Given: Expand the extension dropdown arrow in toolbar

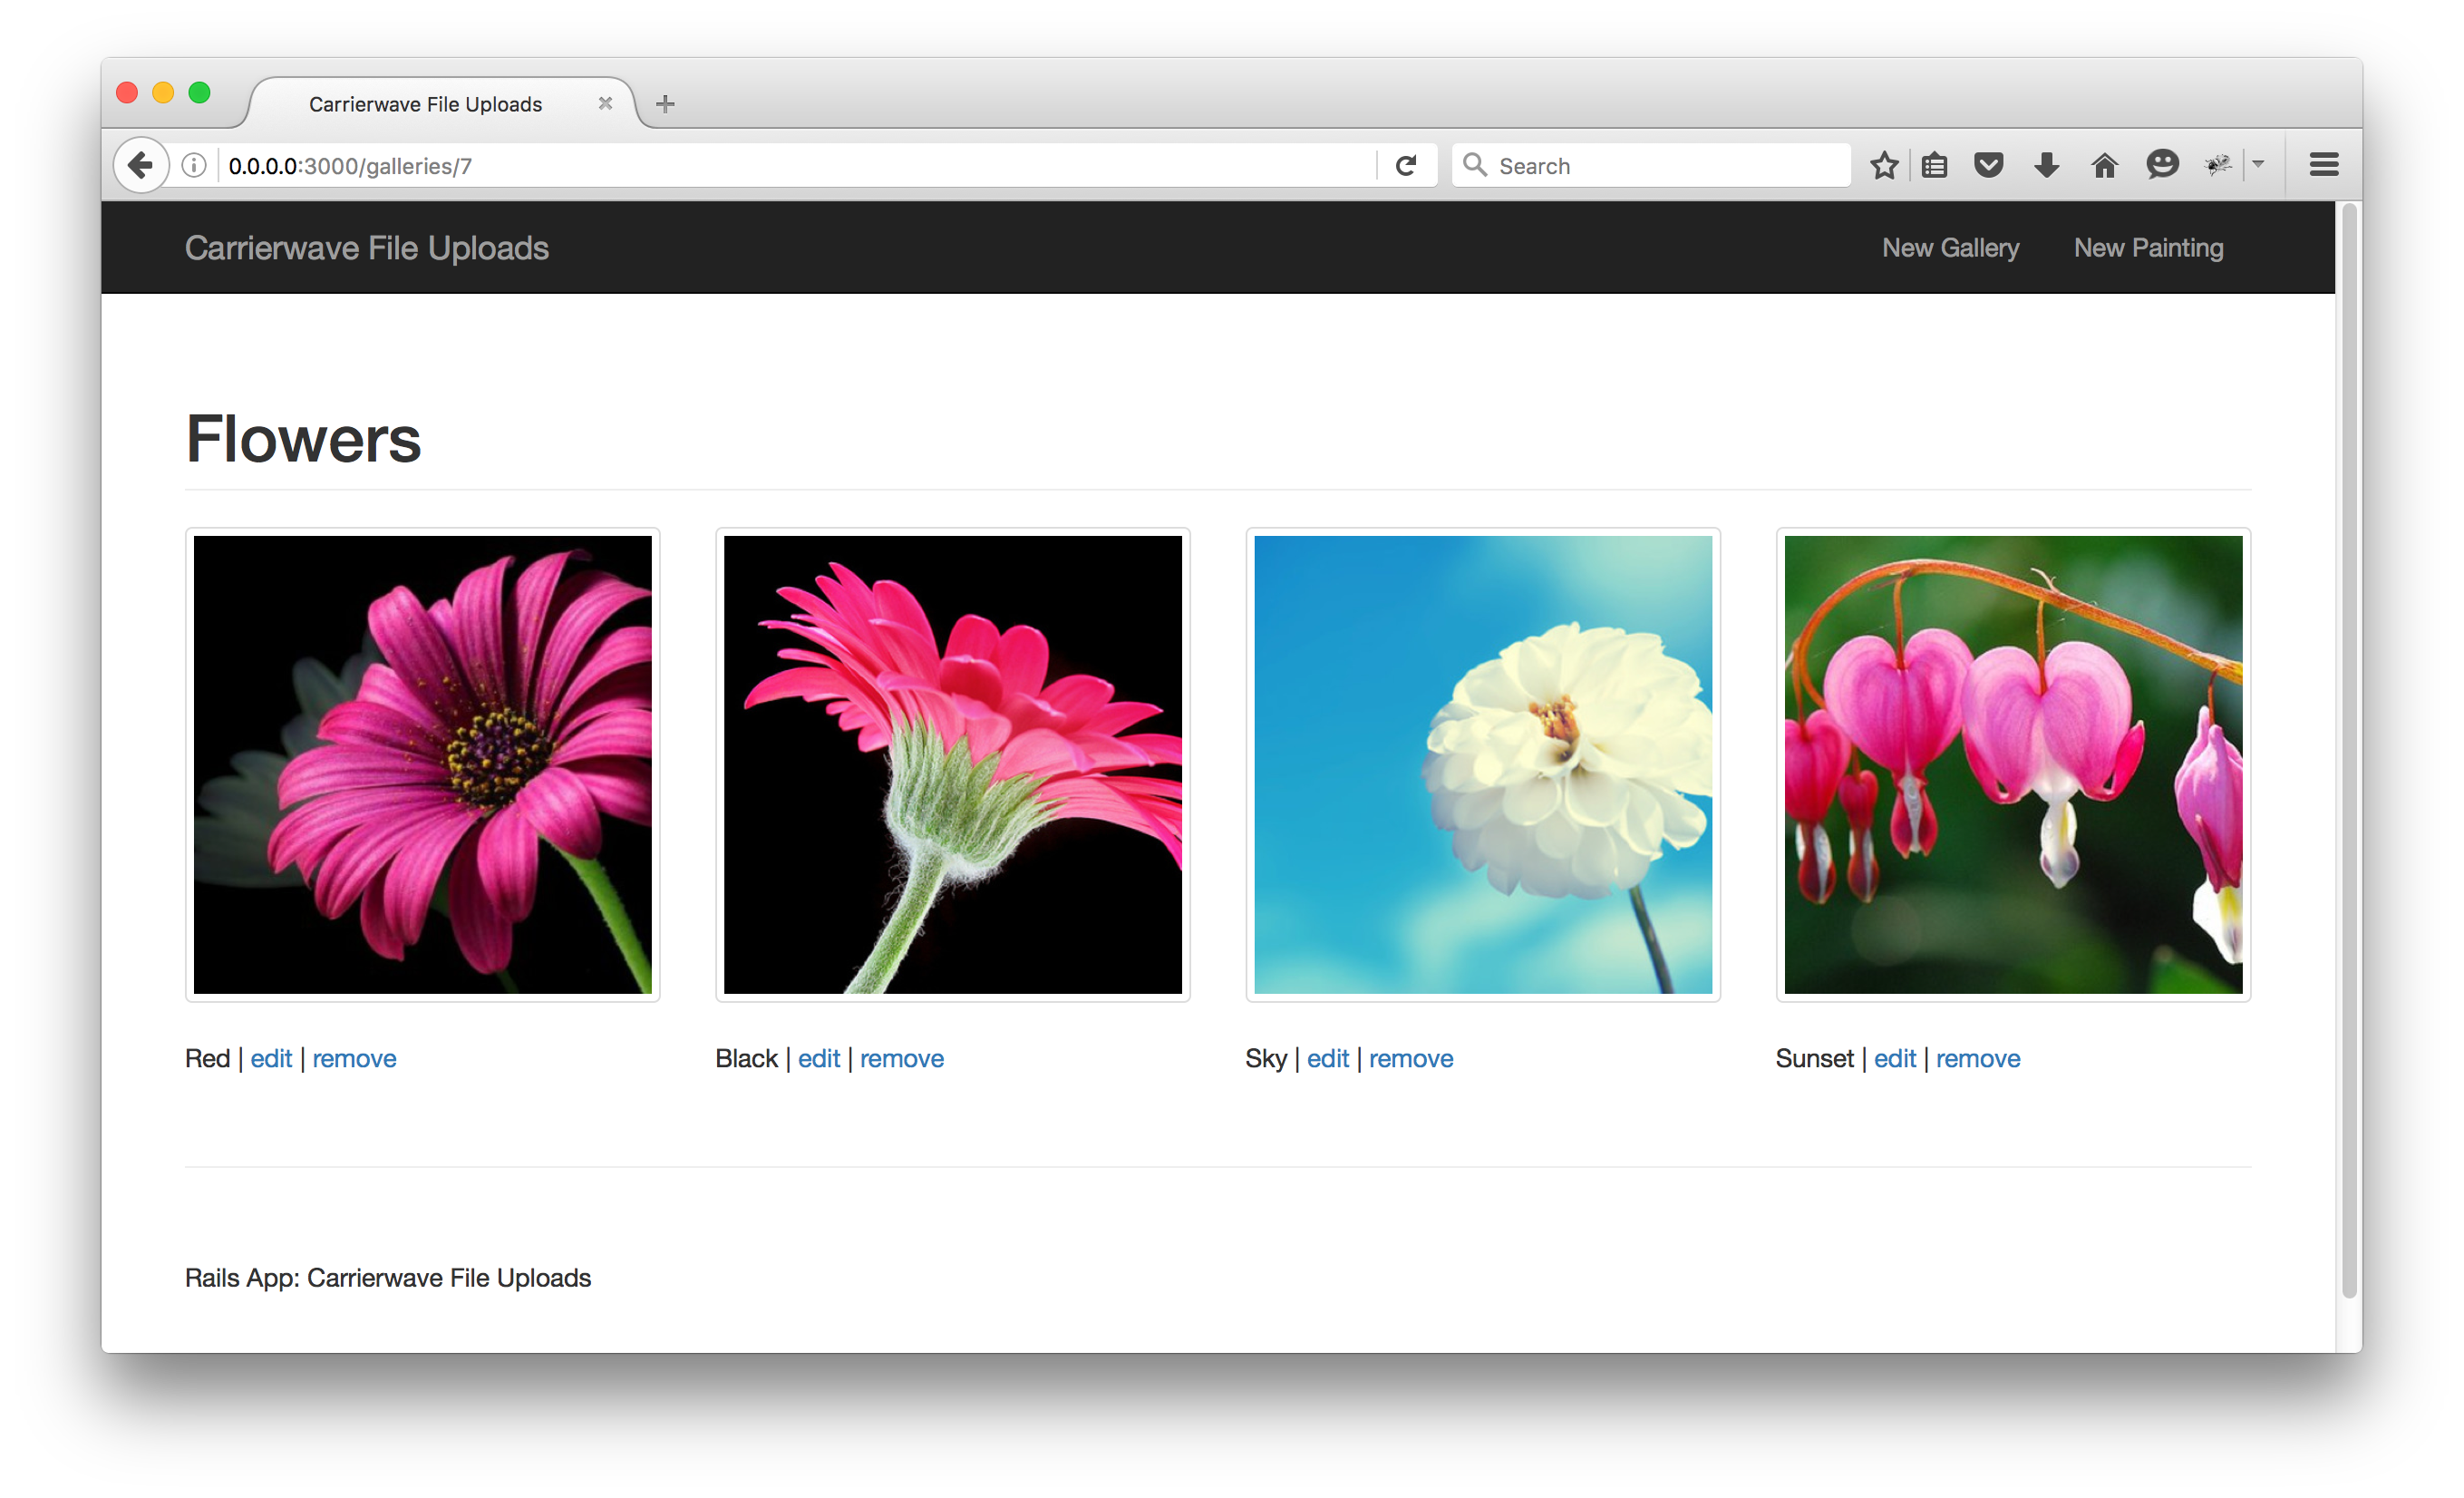Looking at the screenshot, I should pyautogui.click(x=2258, y=165).
